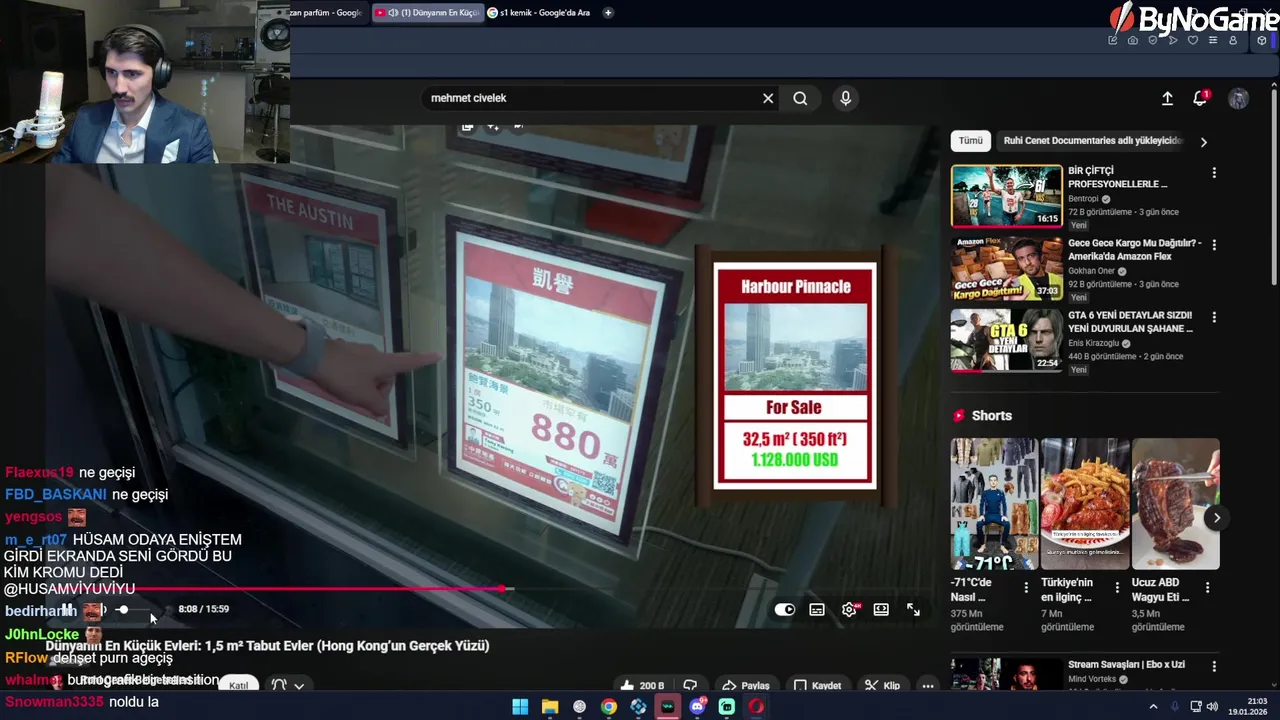
Task: Open the Amazon Flex kargo video thumbnail
Action: pyautogui.click(x=1006, y=268)
